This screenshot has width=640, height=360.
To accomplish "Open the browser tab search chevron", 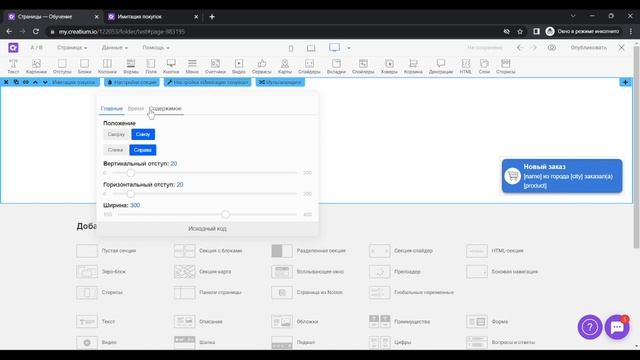I will click(x=573, y=16).
